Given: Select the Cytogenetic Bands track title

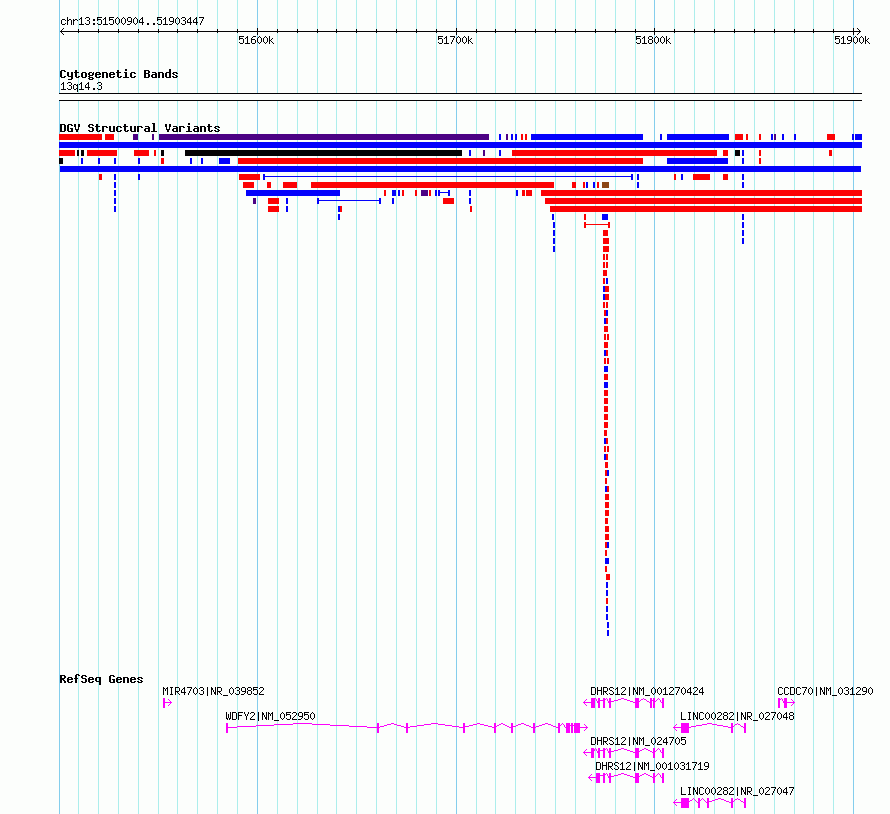Looking at the screenshot, I should point(119,74).
